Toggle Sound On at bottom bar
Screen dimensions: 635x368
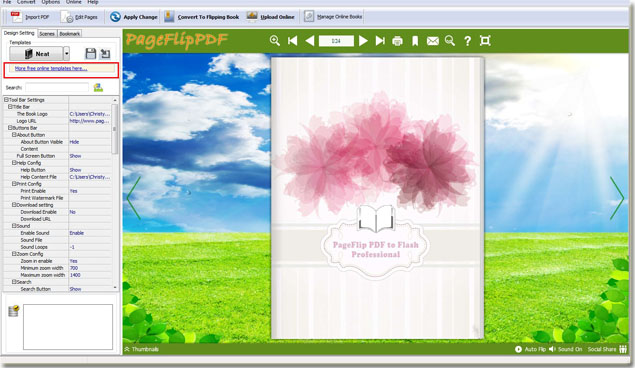coord(565,349)
